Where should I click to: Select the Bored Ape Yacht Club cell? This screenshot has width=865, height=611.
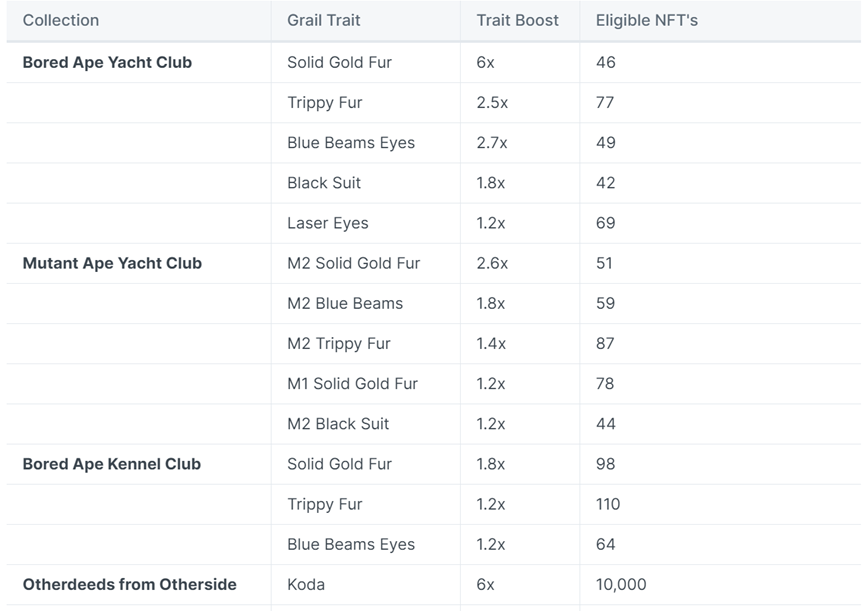pyautogui.click(x=107, y=62)
